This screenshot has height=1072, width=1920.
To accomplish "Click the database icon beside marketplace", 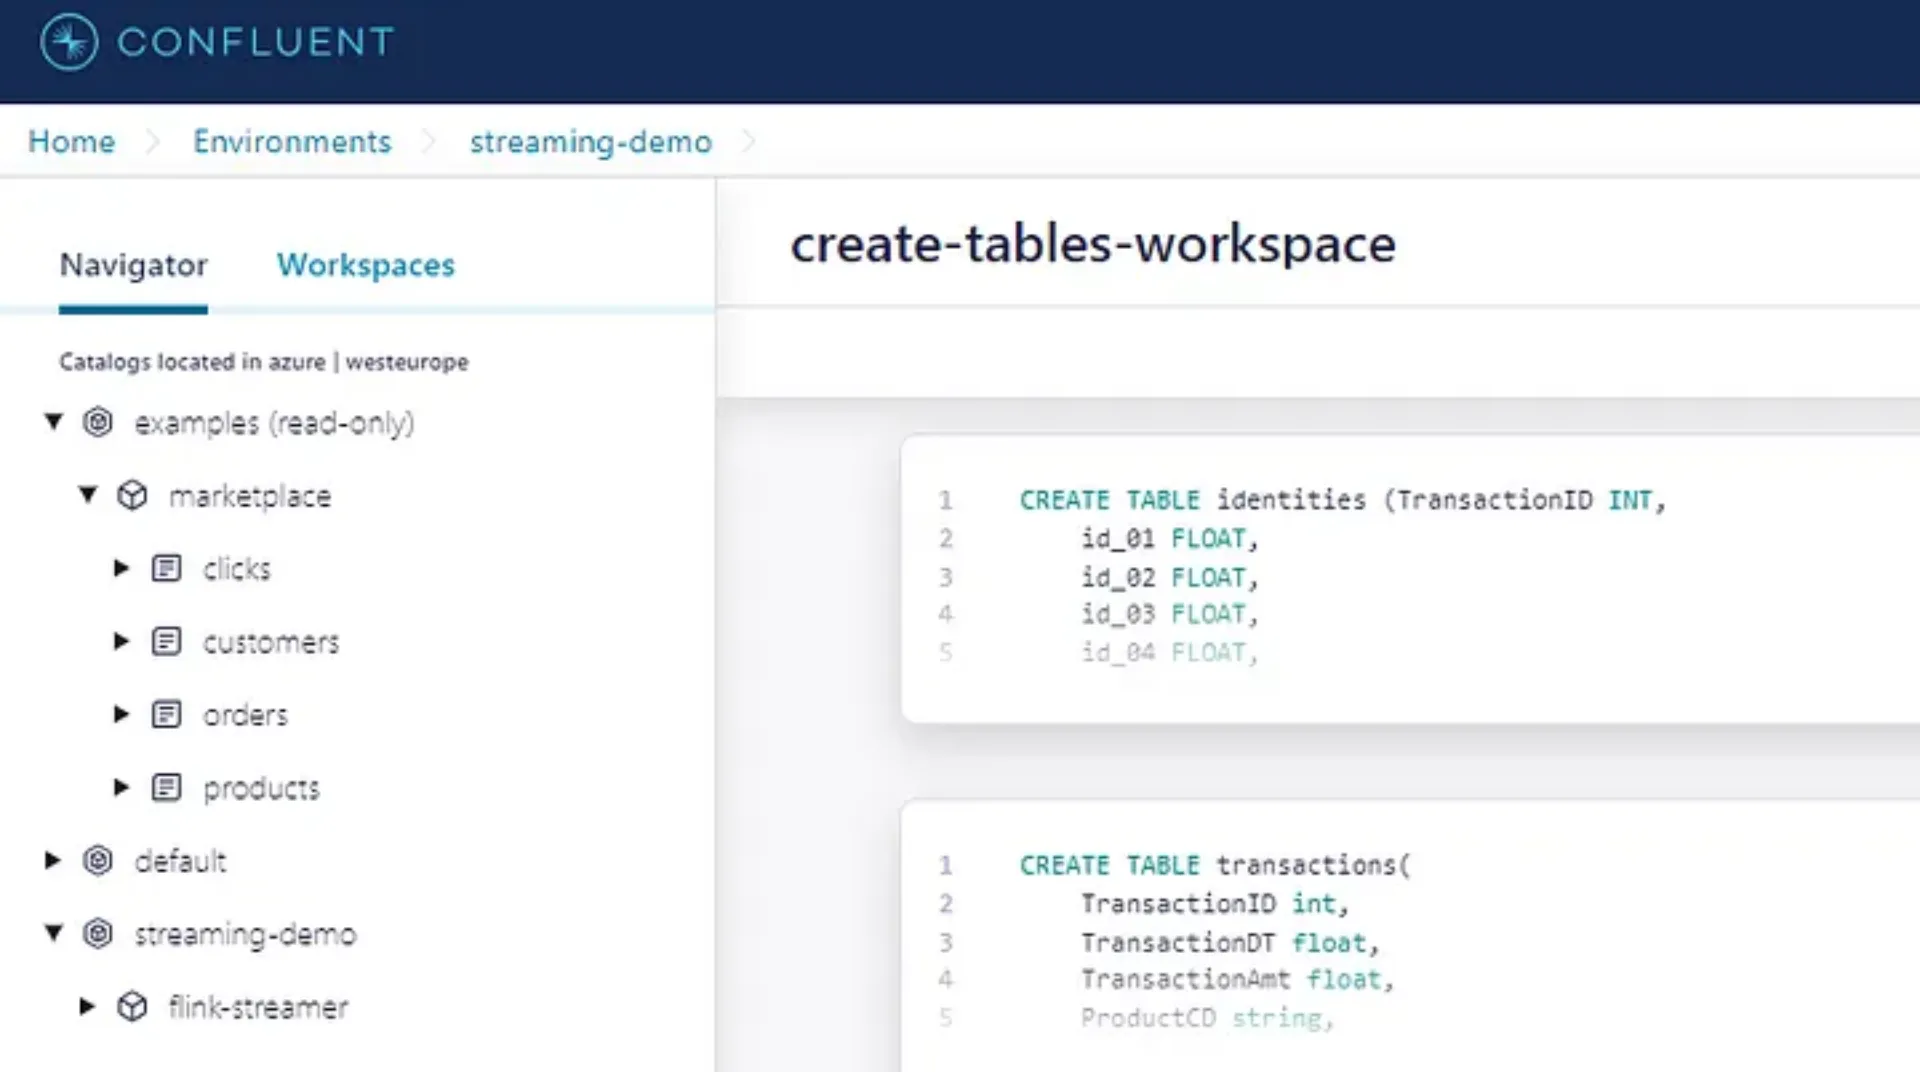I will click(133, 494).
